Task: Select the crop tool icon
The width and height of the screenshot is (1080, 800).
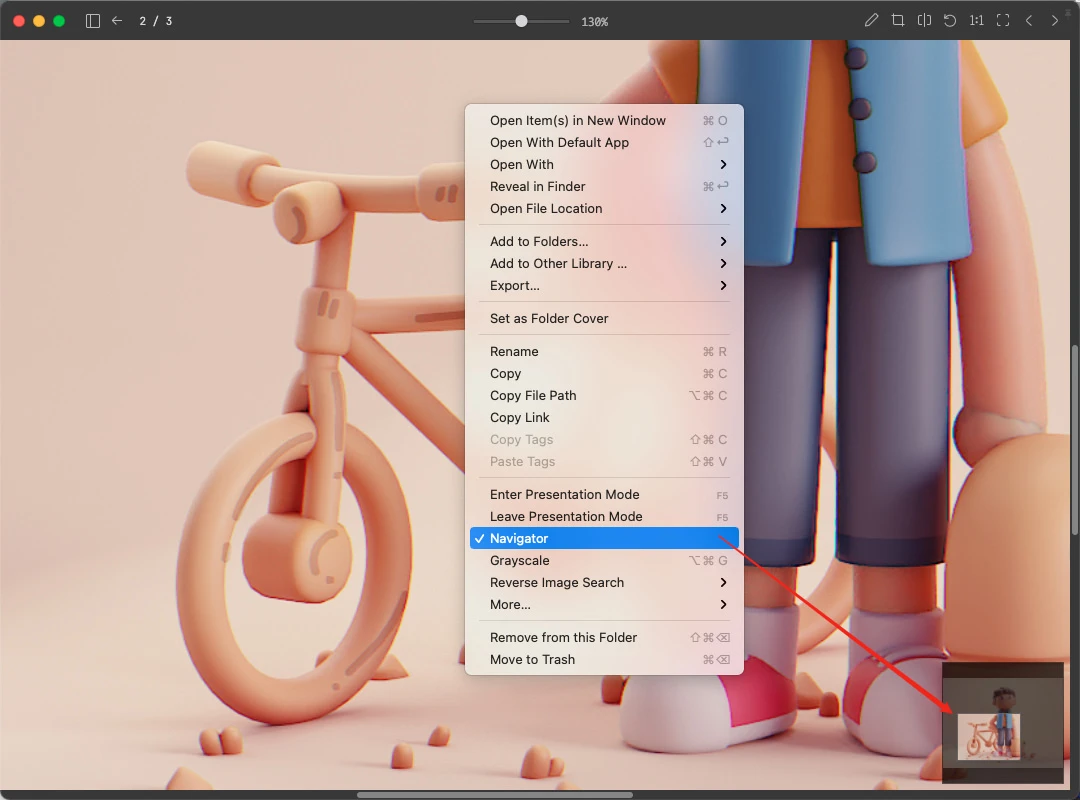Action: pyautogui.click(x=897, y=21)
